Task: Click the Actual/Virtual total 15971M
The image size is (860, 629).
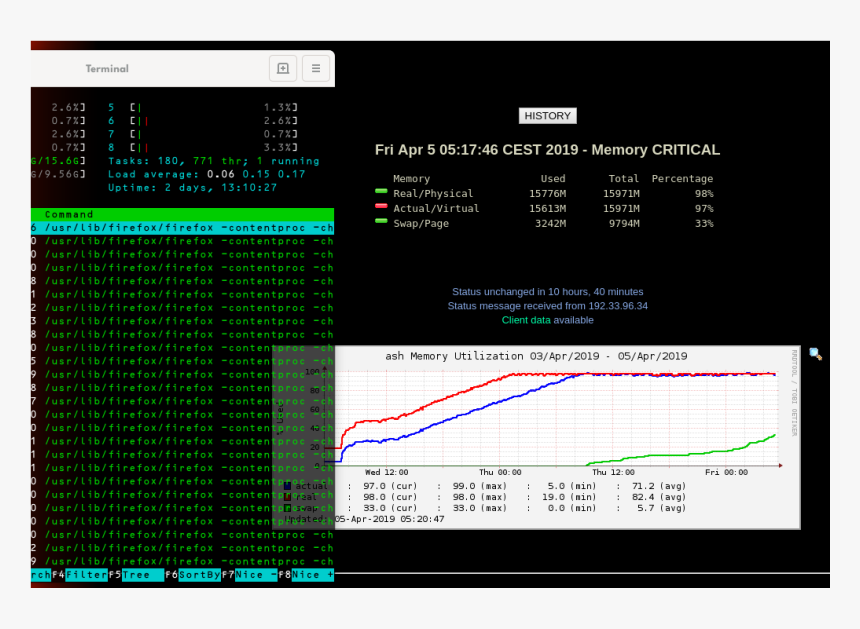Action: point(621,208)
